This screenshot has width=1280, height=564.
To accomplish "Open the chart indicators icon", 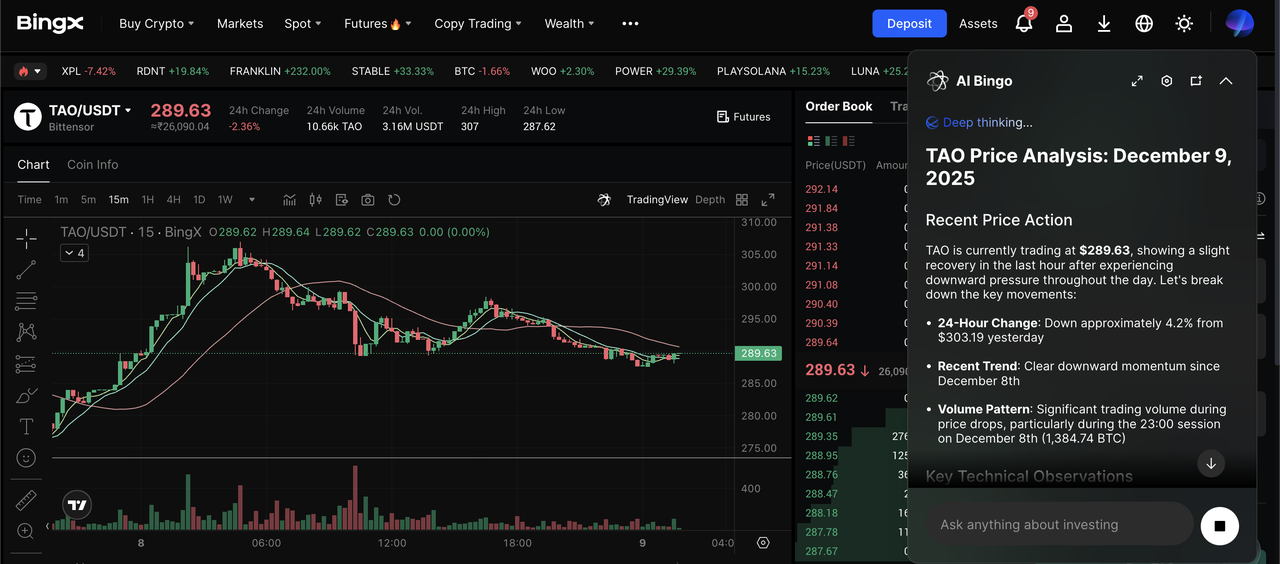I will 290,200.
